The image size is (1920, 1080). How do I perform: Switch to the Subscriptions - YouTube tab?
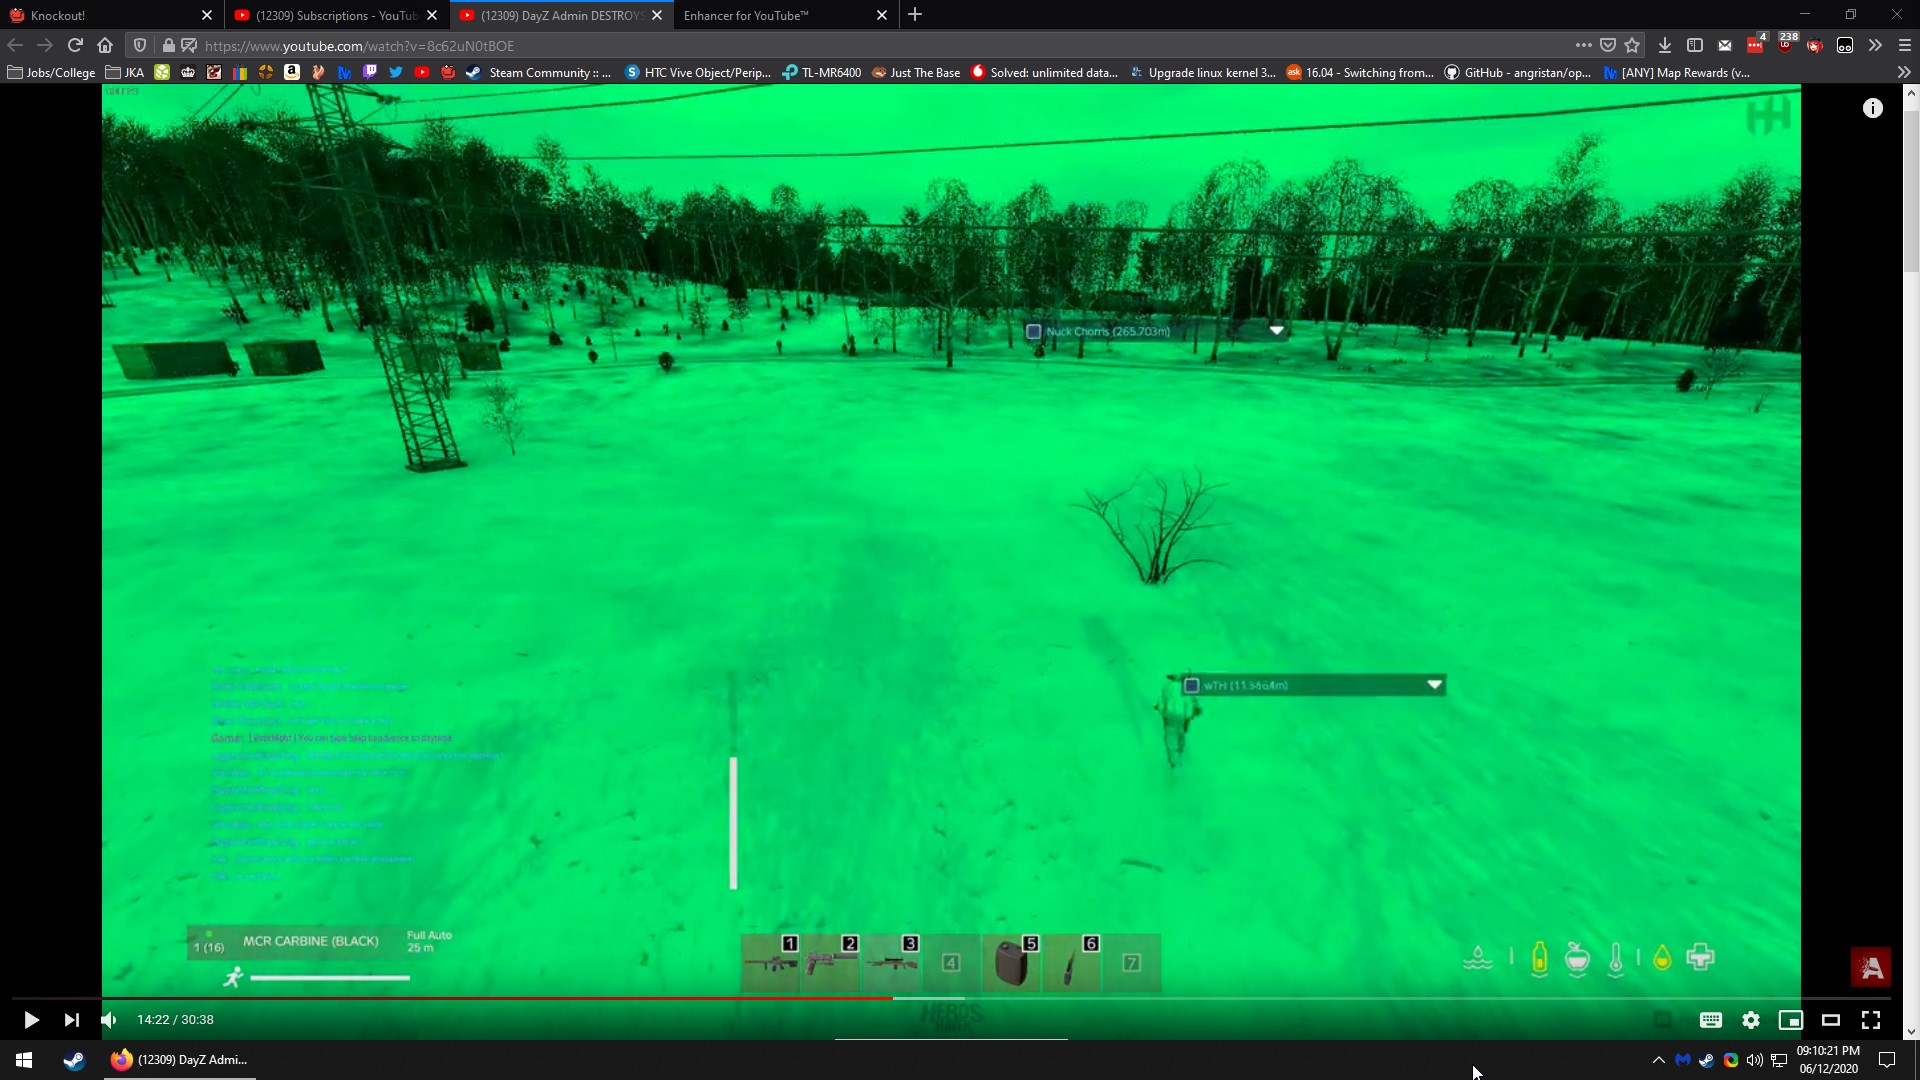coord(336,15)
